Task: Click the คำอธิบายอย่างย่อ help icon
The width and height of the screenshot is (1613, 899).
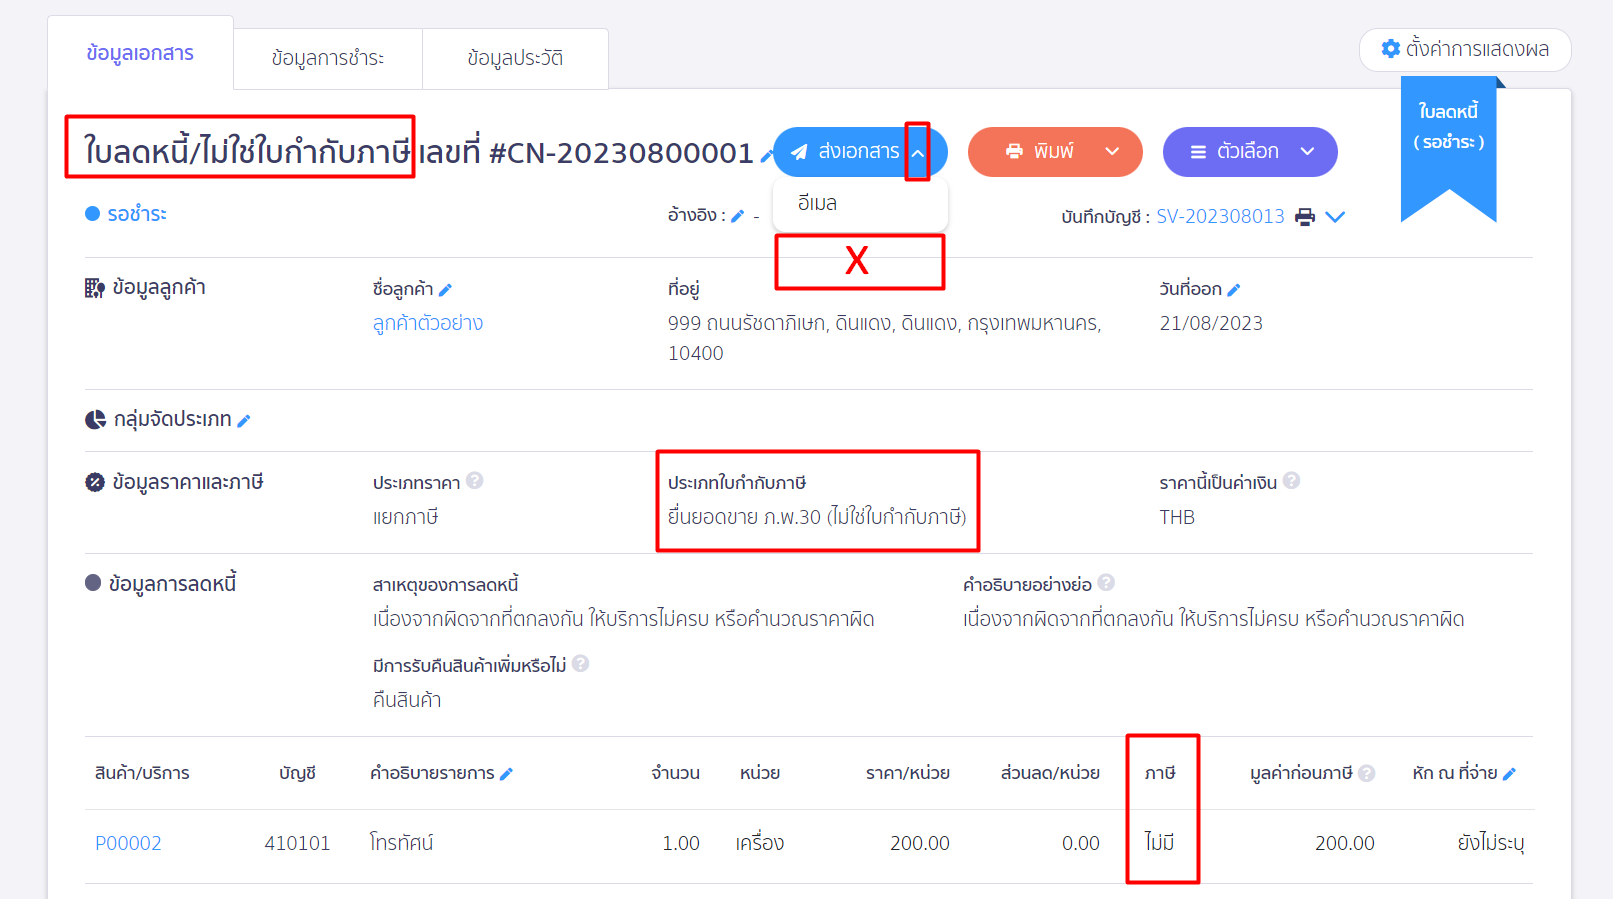Action: click(1106, 582)
